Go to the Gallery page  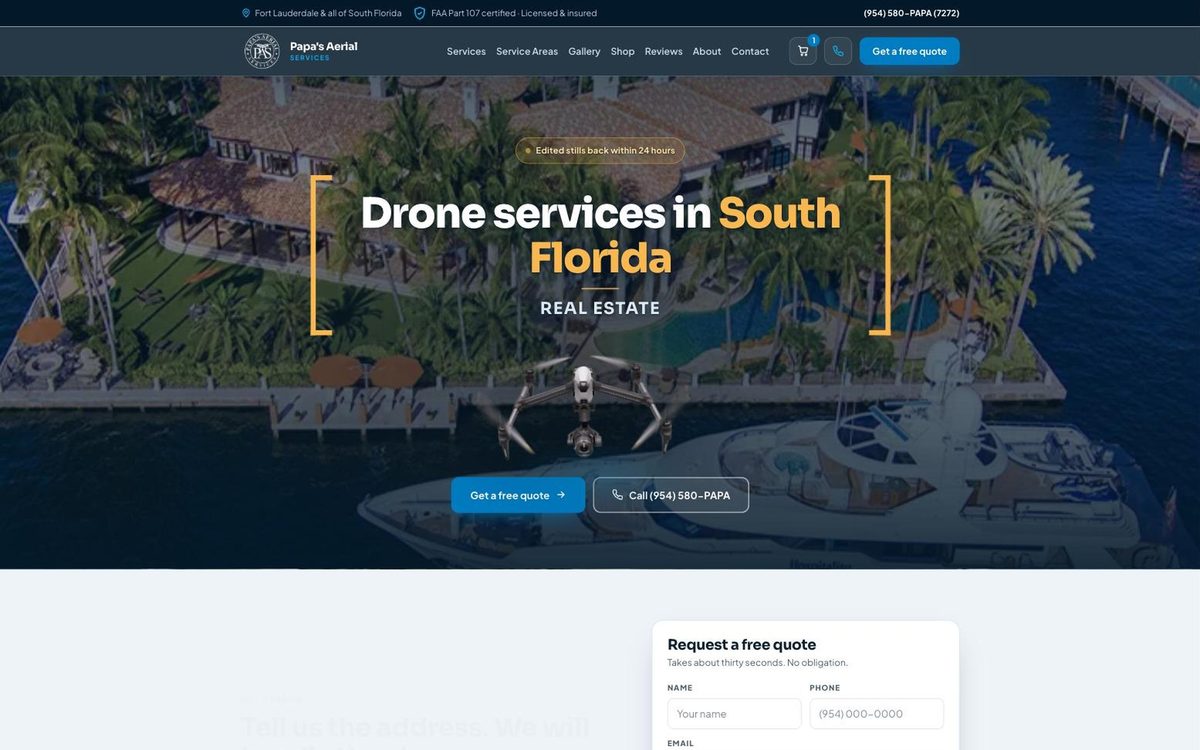pos(584,51)
